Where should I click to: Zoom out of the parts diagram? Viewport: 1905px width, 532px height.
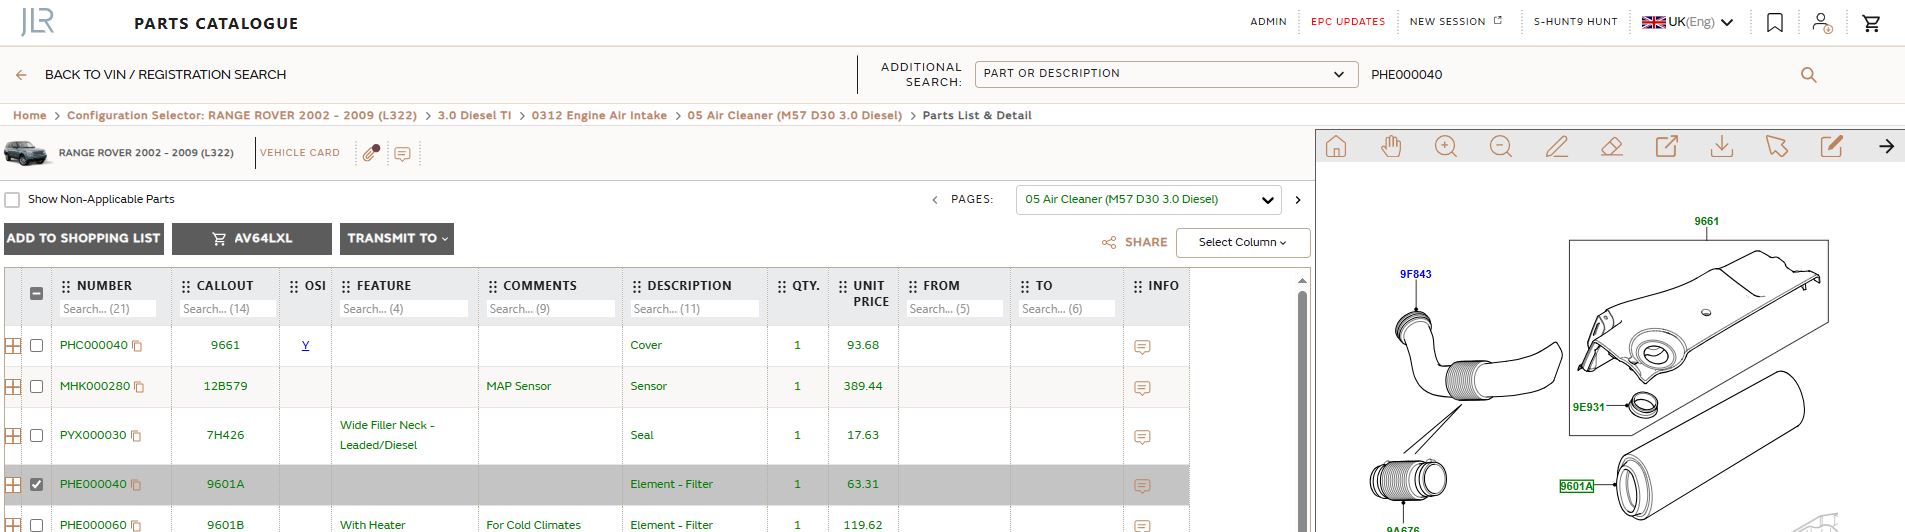[1500, 147]
